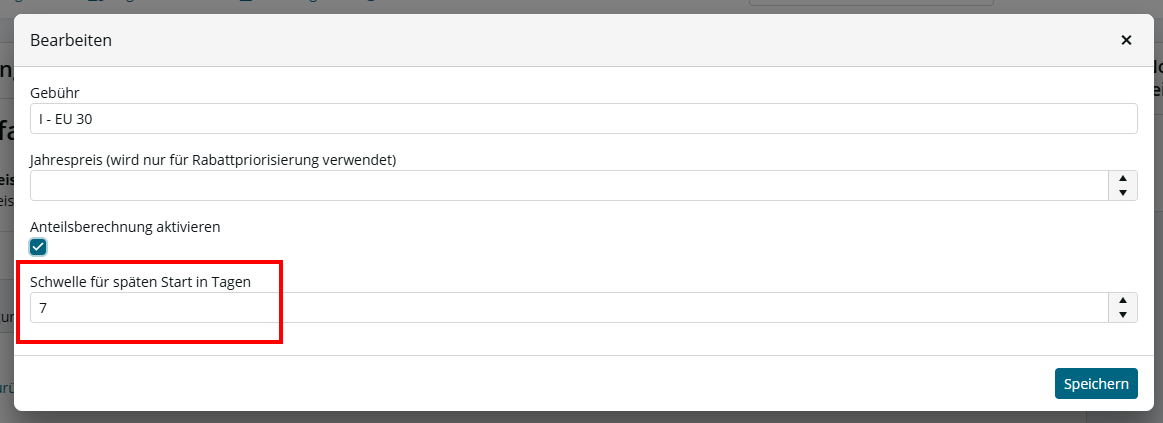This screenshot has height=423, width=1163.
Task: Focus the Gebühr text field
Action: pyautogui.click(x=583, y=119)
